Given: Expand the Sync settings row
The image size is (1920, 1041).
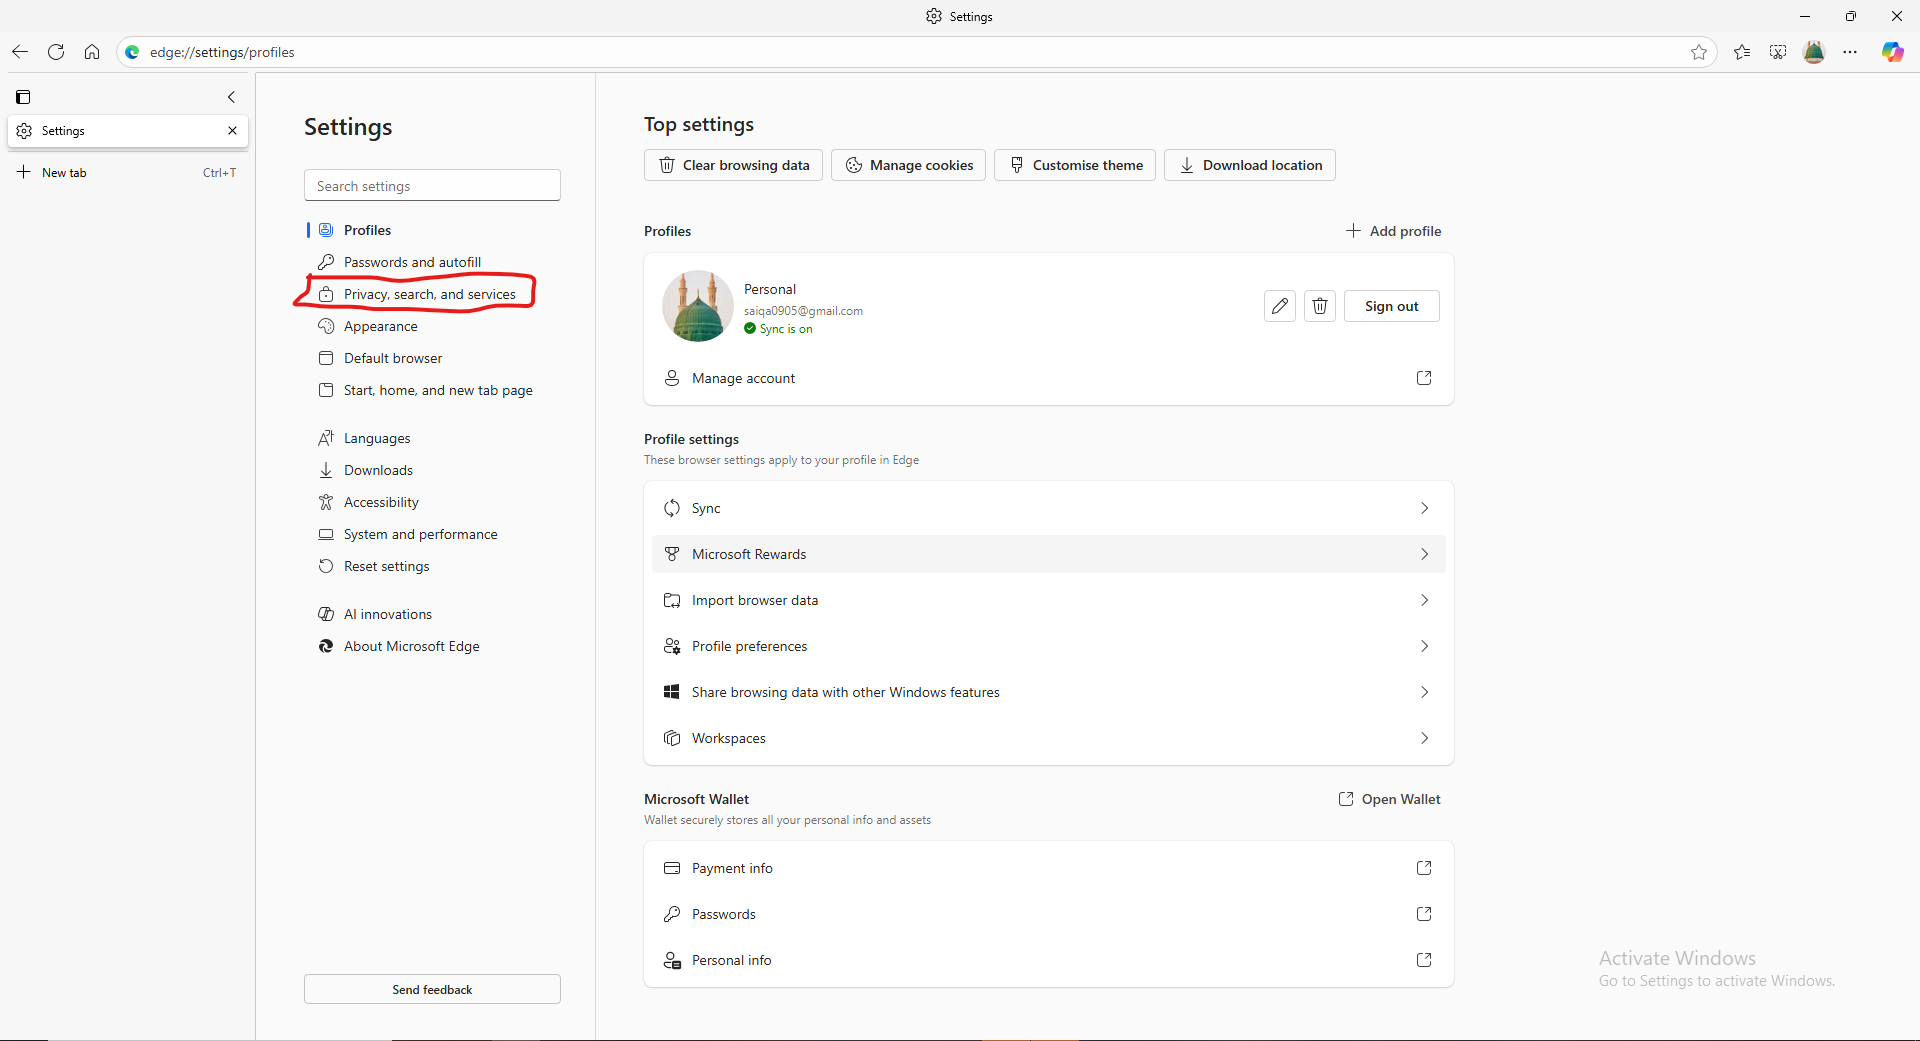Looking at the screenshot, I should [1048, 508].
